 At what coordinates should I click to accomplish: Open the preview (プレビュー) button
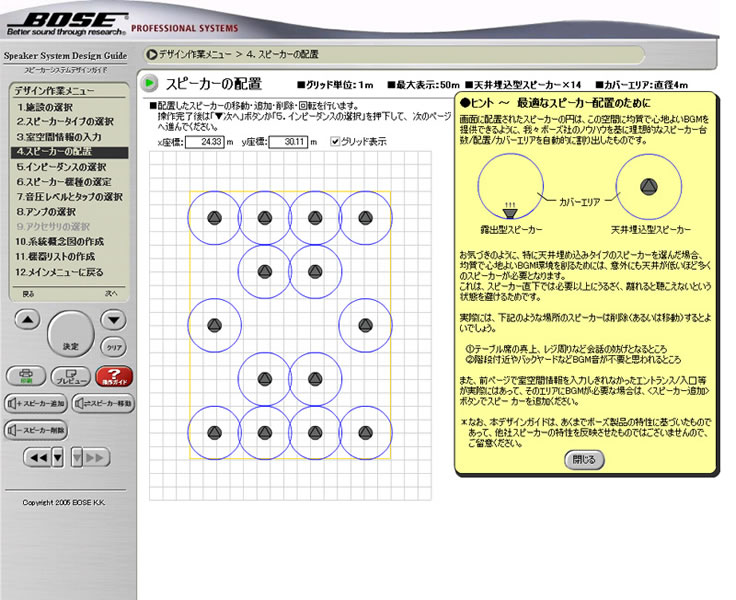pos(70,376)
